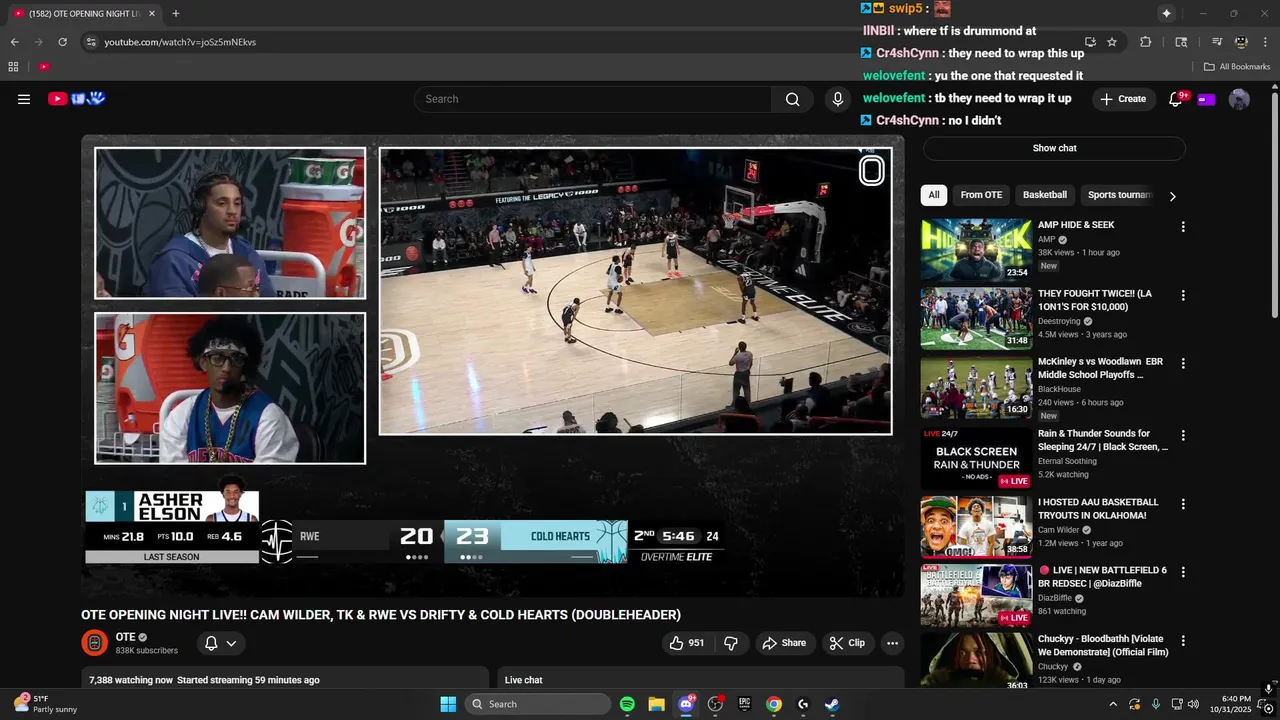Open options for Chuckyy Bloodbathh video
This screenshot has height=720, width=1280.
point(1183,641)
